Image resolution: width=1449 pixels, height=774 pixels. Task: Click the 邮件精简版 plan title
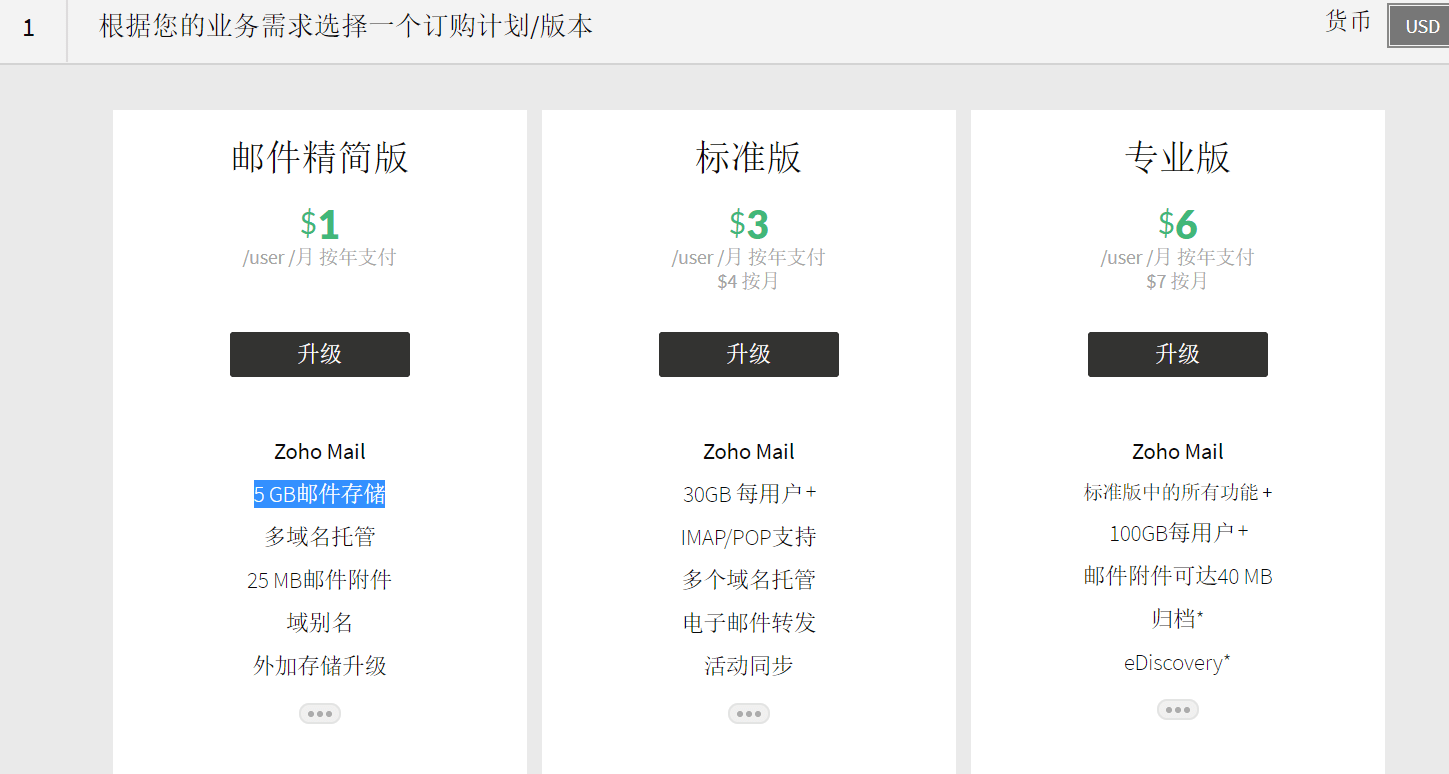click(x=320, y=158)
